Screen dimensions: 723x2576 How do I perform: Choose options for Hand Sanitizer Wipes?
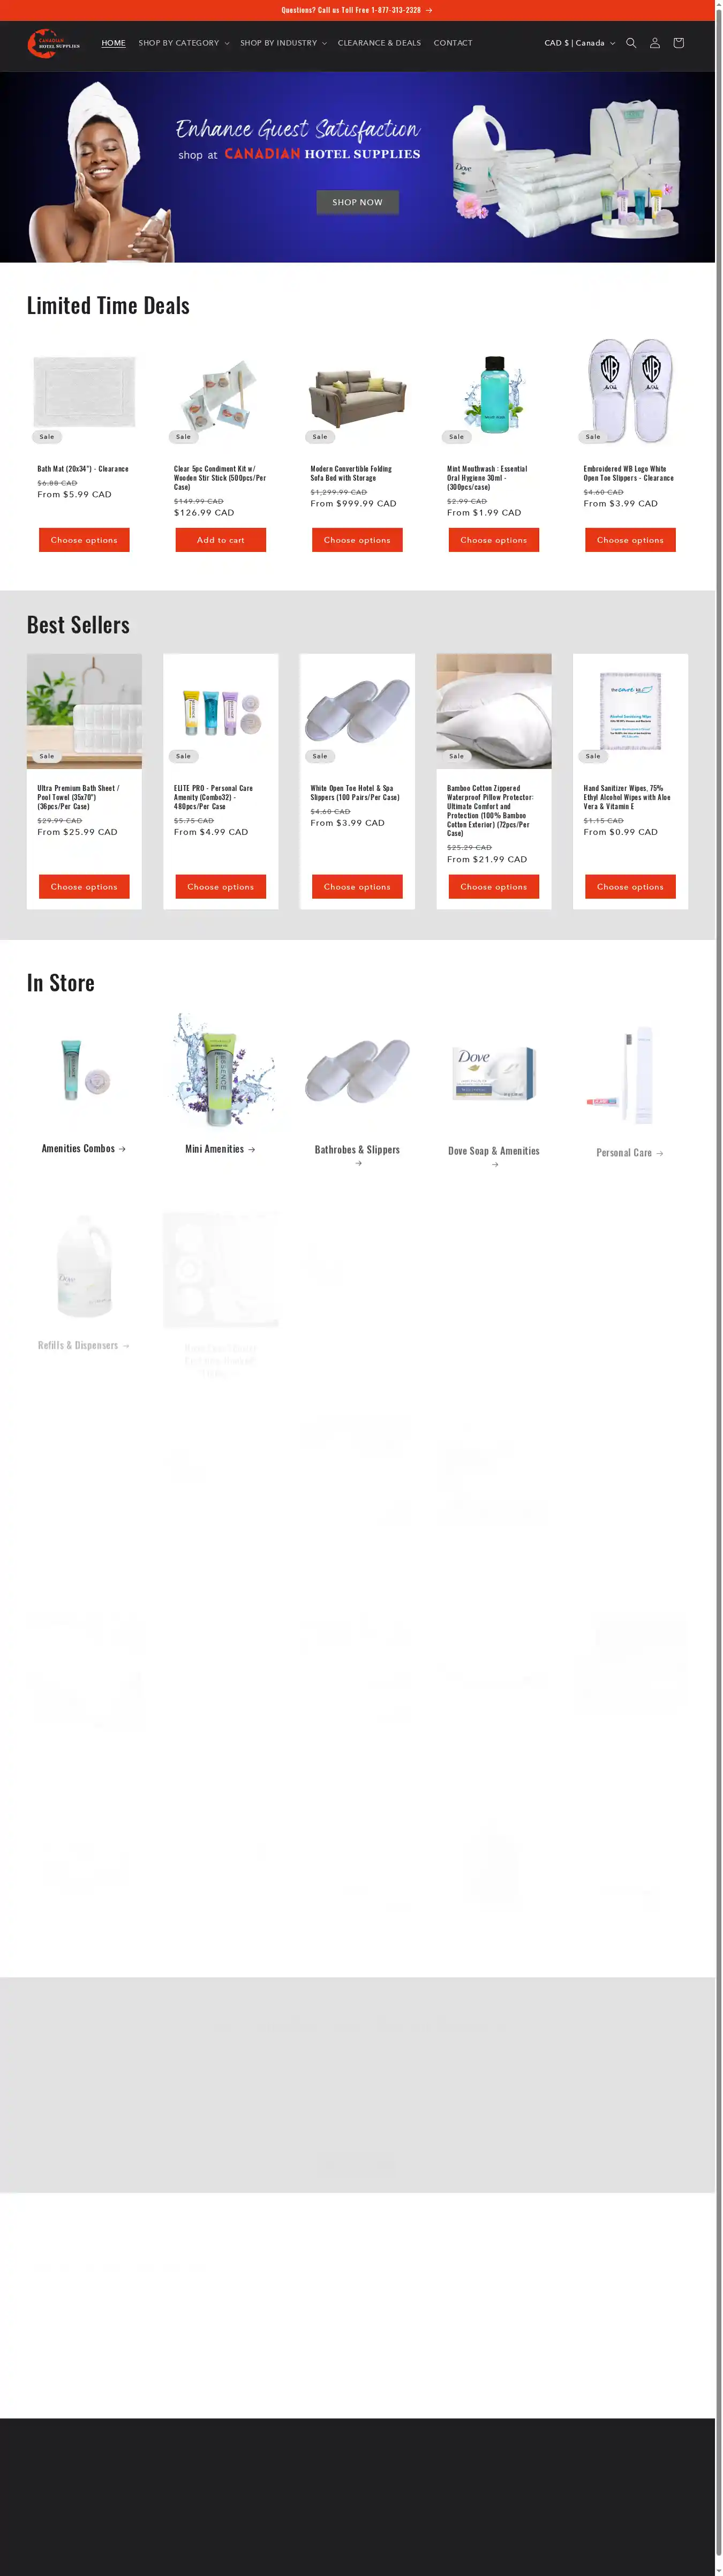click(x=630, y=887)
